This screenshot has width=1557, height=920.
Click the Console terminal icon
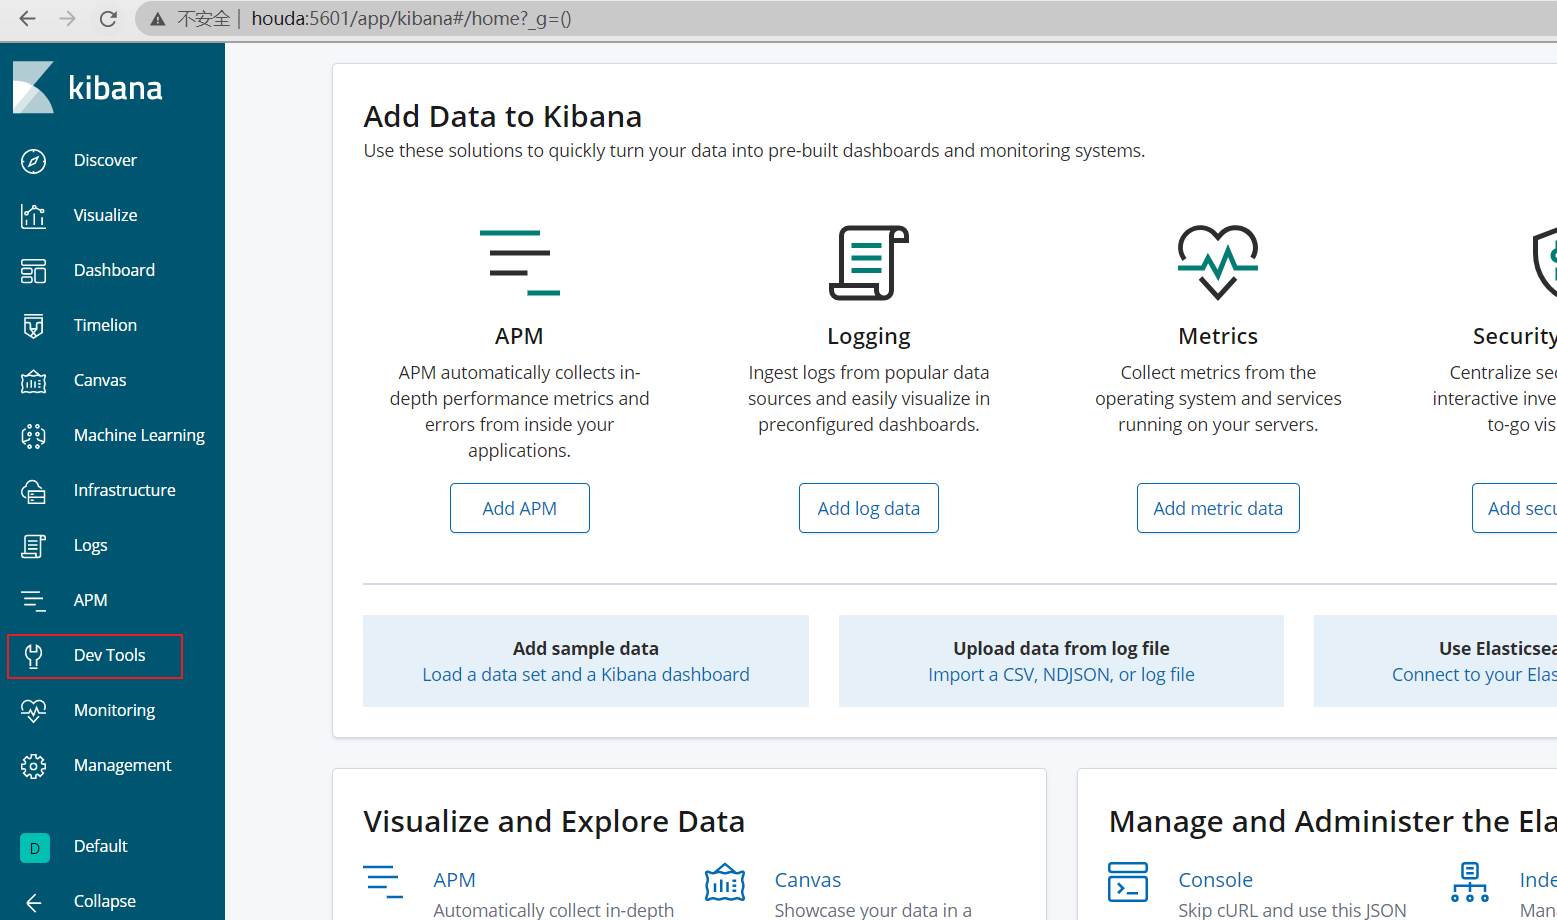coord(1128,882)
